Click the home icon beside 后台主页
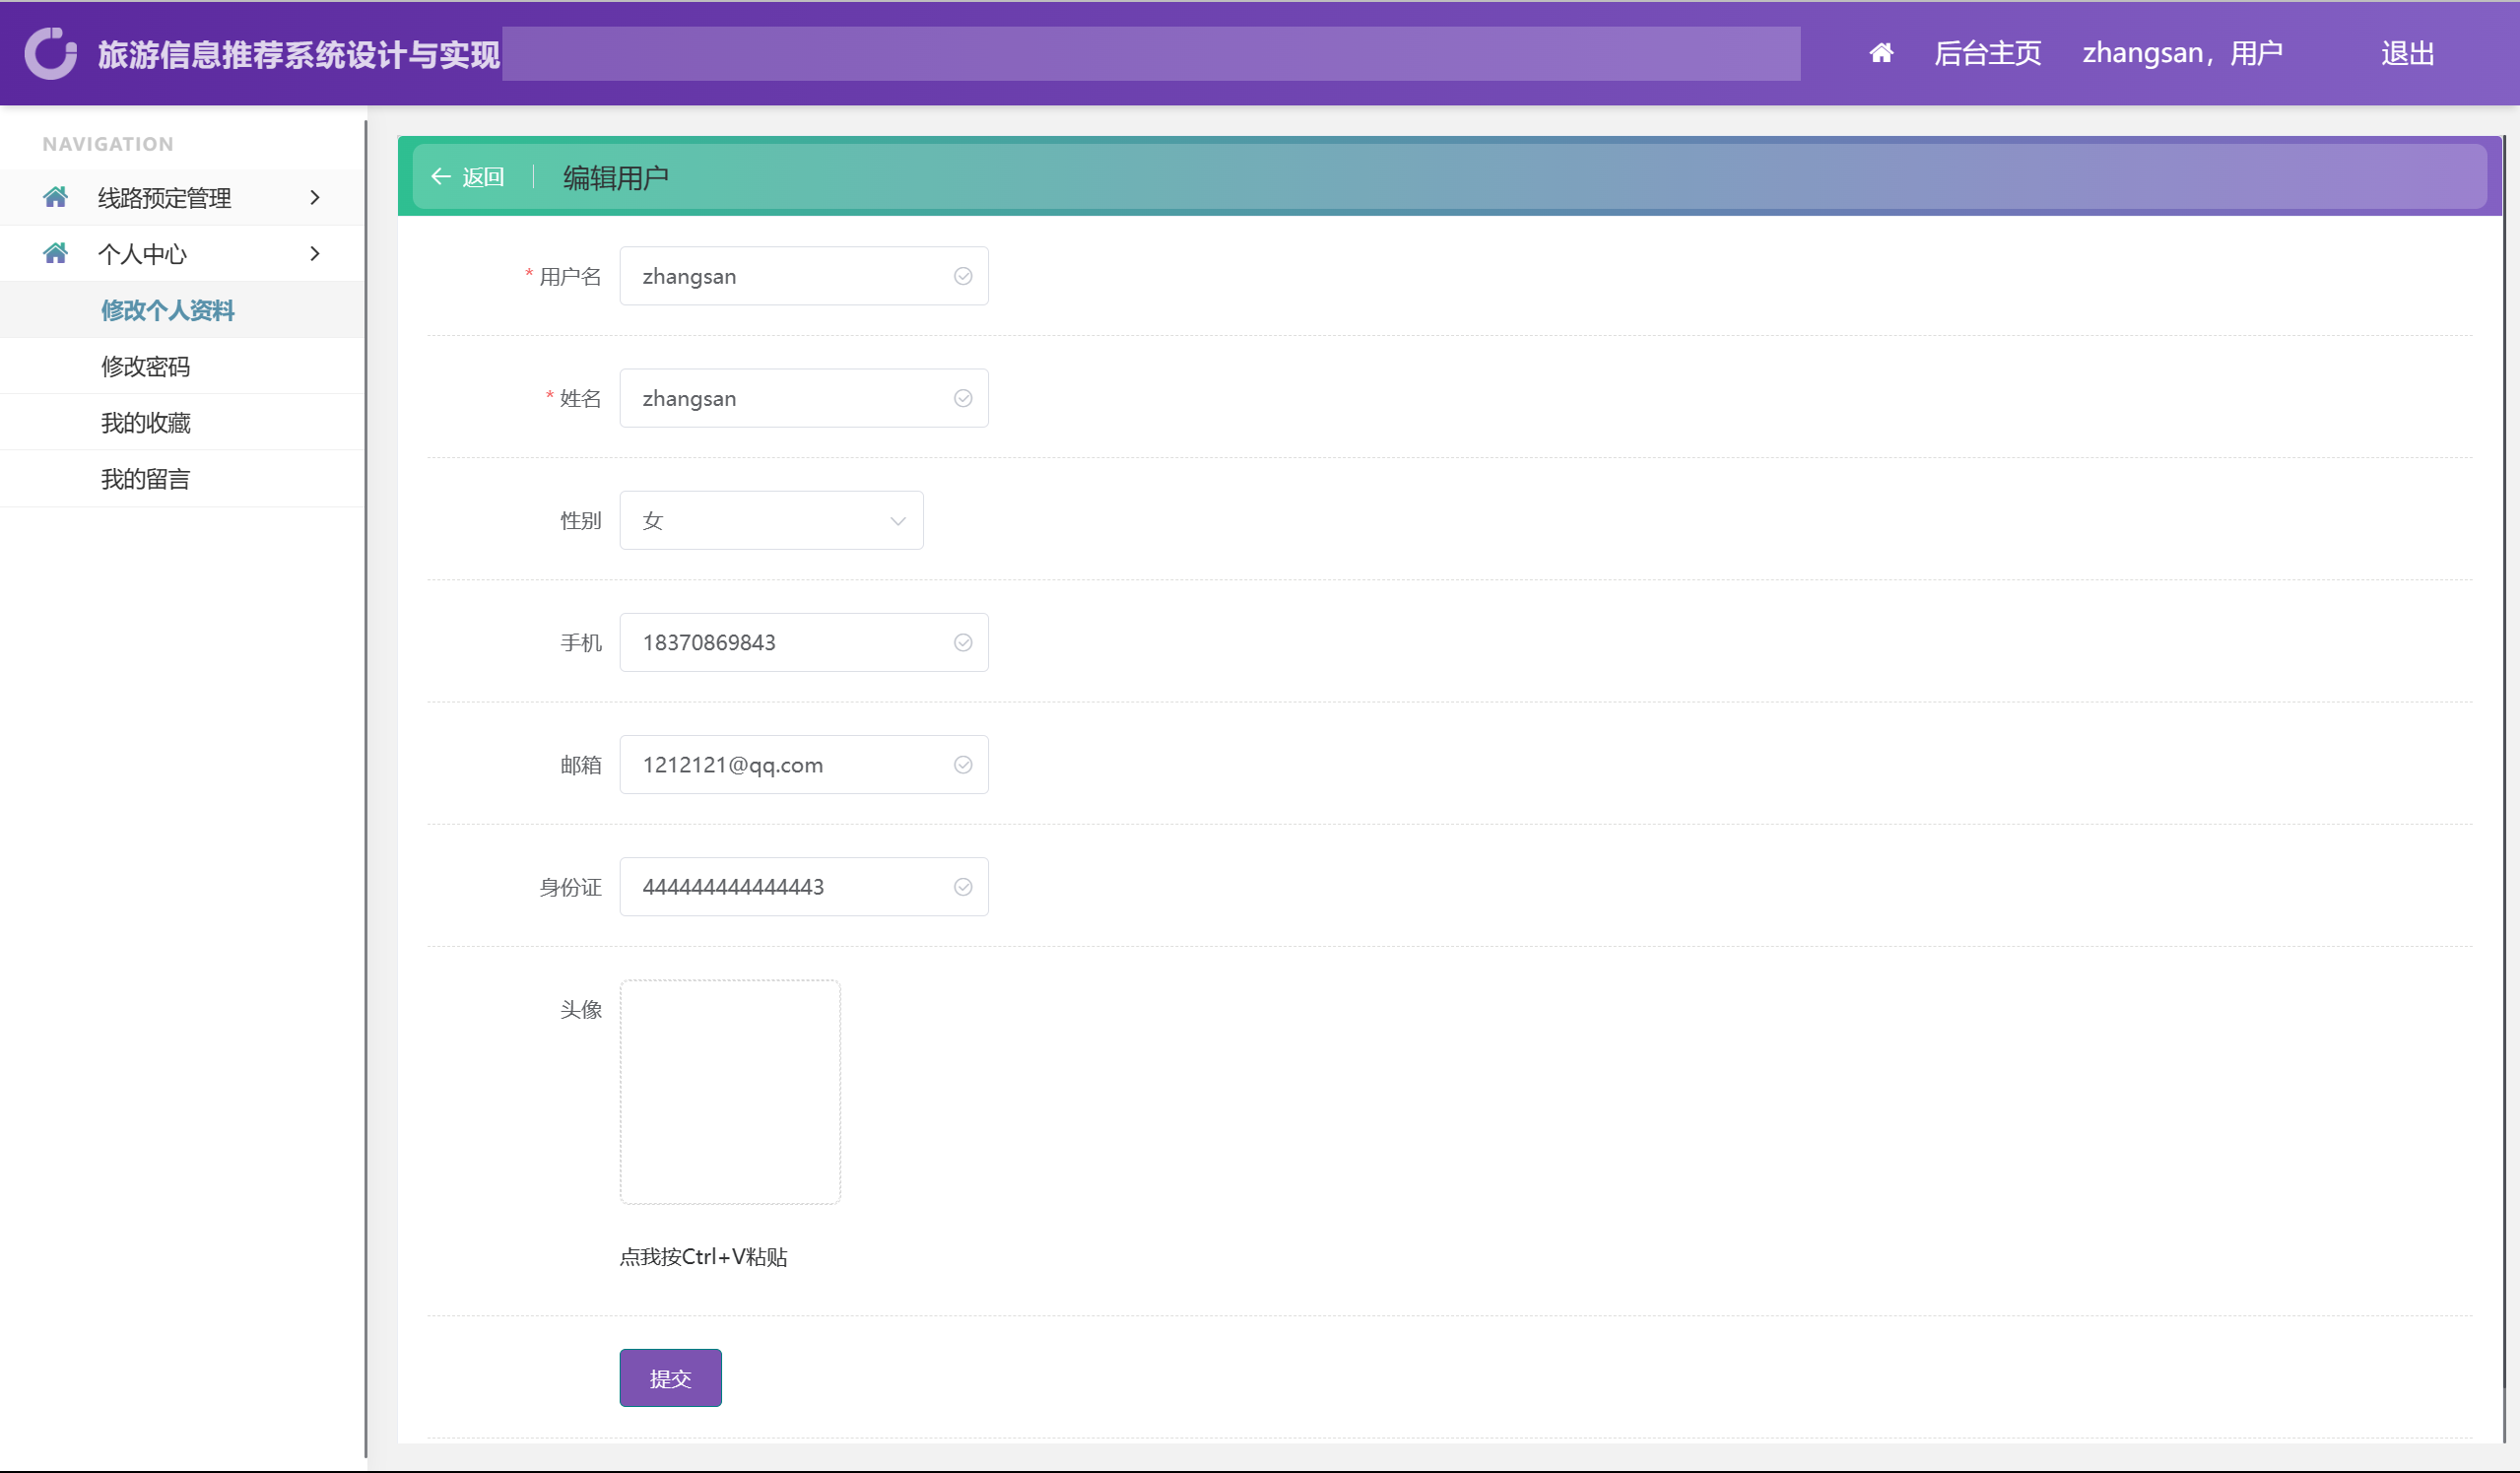The height and width of the screenshot is (1473, 2520). tap(1881, 53)
